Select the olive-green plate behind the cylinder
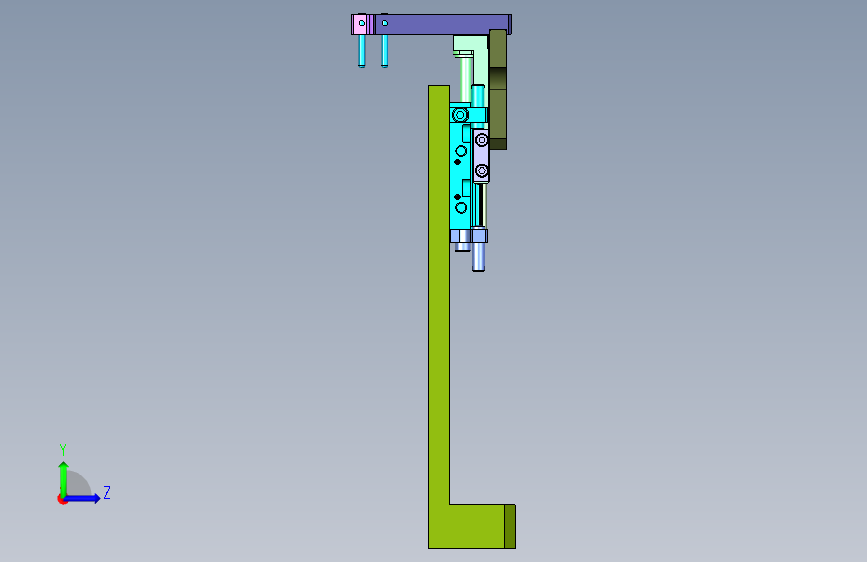 [498, 90]
